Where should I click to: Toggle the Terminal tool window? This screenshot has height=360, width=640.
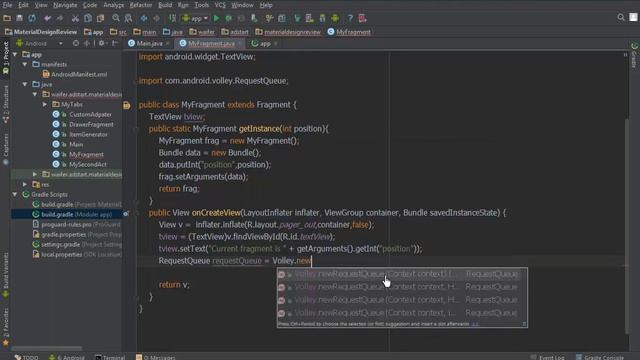pyautogui.click(x=110, y=357)
